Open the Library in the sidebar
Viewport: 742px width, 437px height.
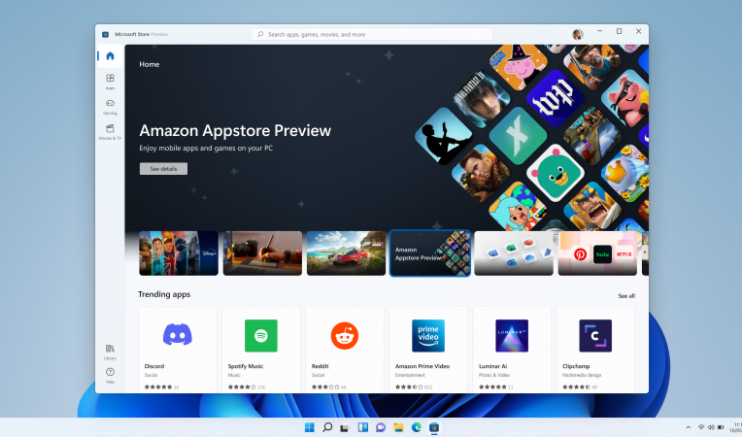[110, 352]
